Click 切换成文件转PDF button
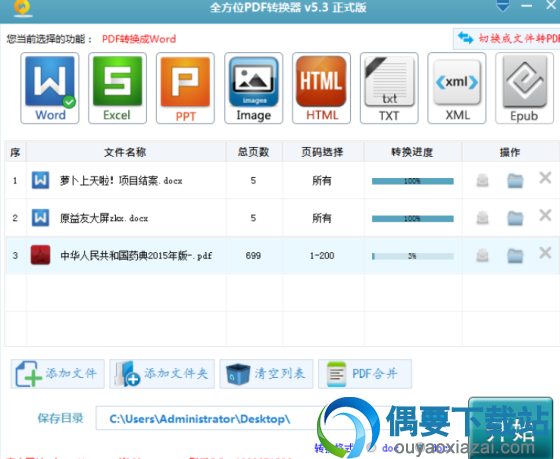This screenshot has width=560, height=459. (x=506, y=38)
